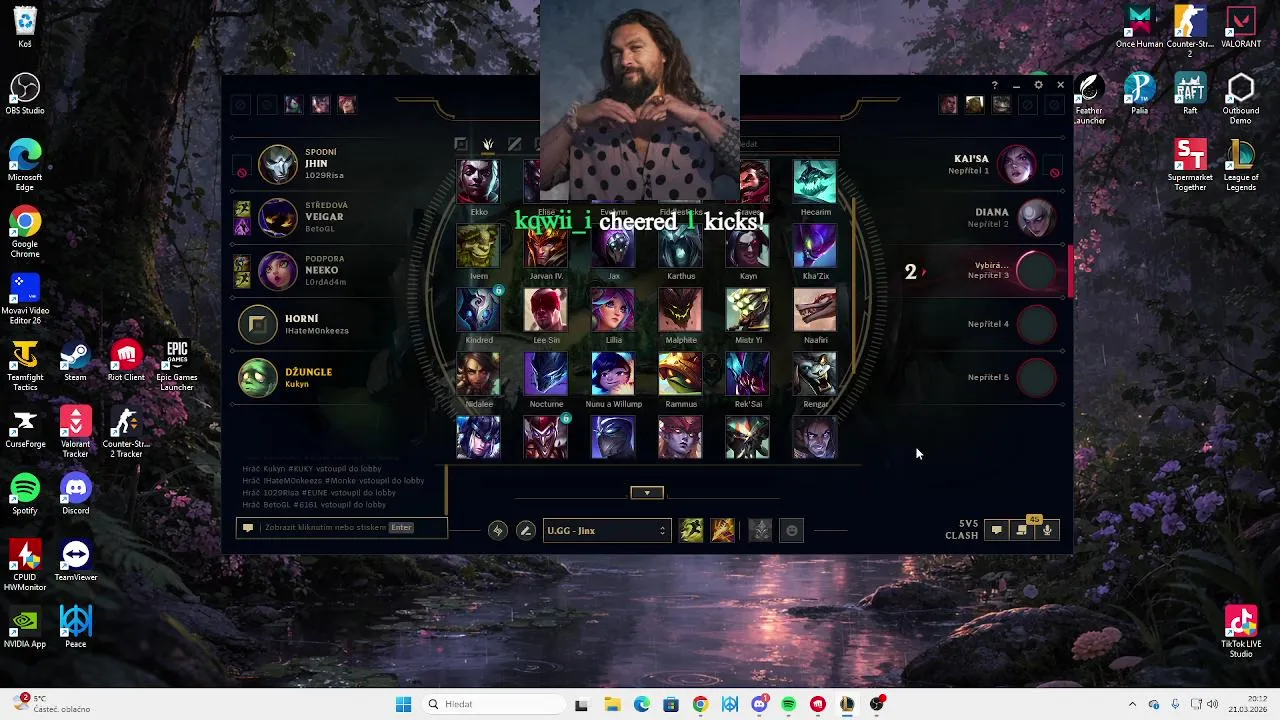Open the emote picker button
This screenshot has width=1280, height=720.
[792, 530]
